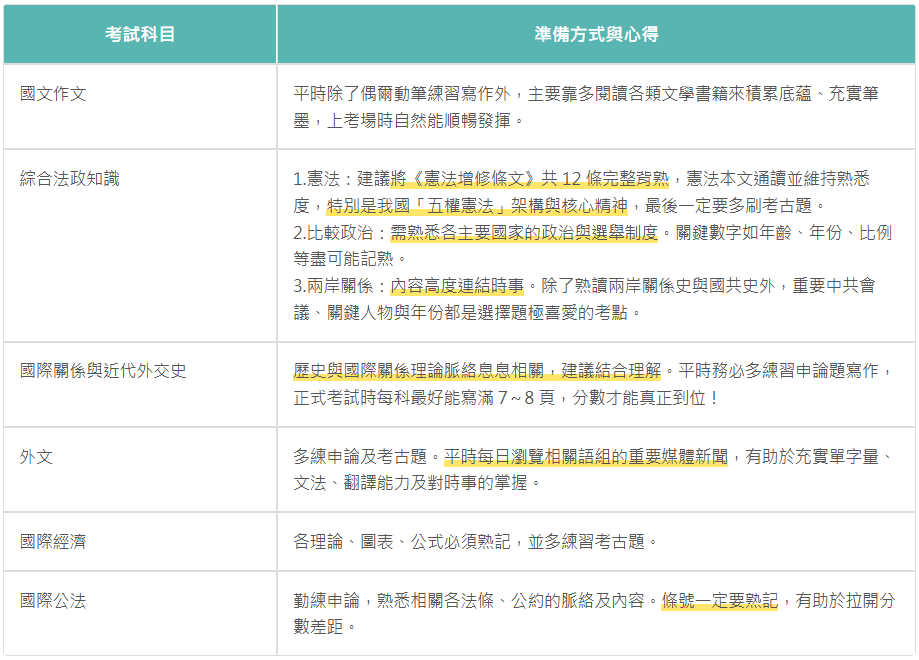Click the '2.比較政治' item label
Viewport: 919px width, 660px height.
coord(333,233)
